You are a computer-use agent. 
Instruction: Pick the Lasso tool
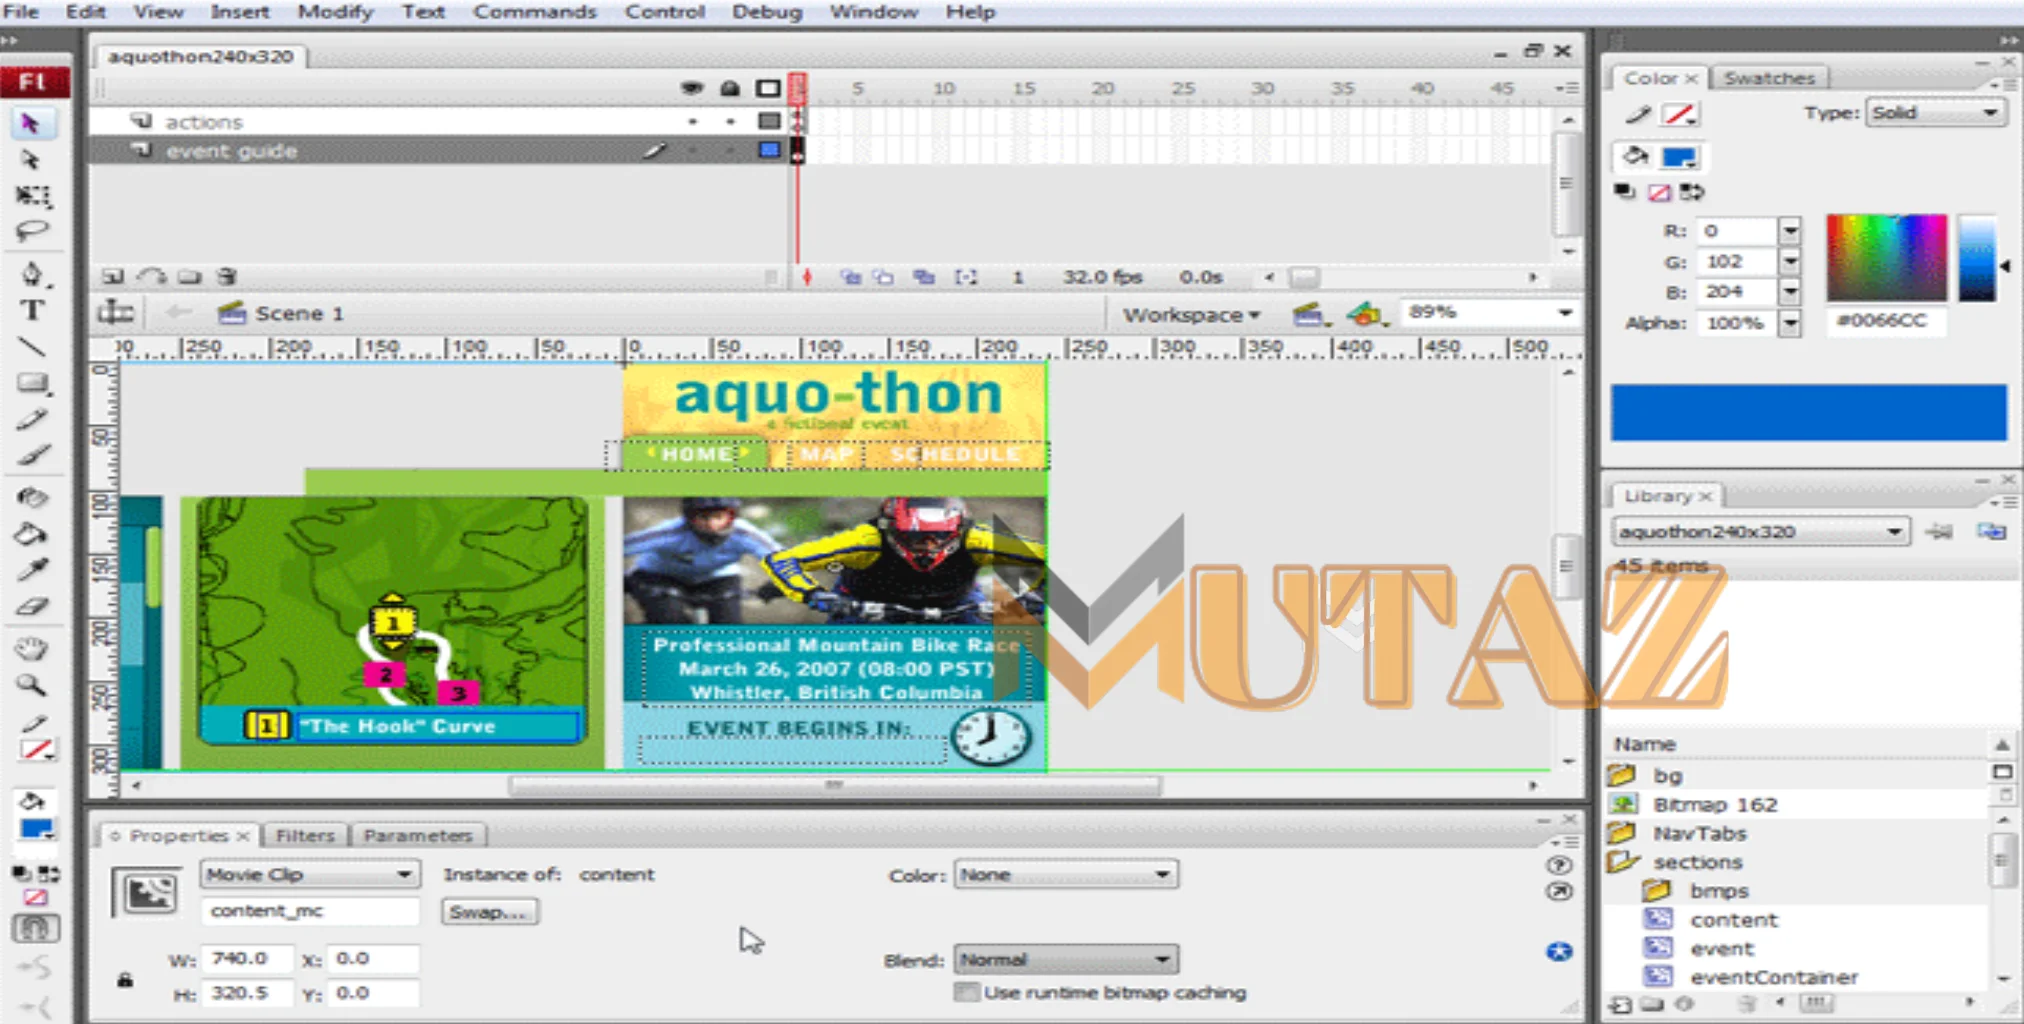point(31,231)
